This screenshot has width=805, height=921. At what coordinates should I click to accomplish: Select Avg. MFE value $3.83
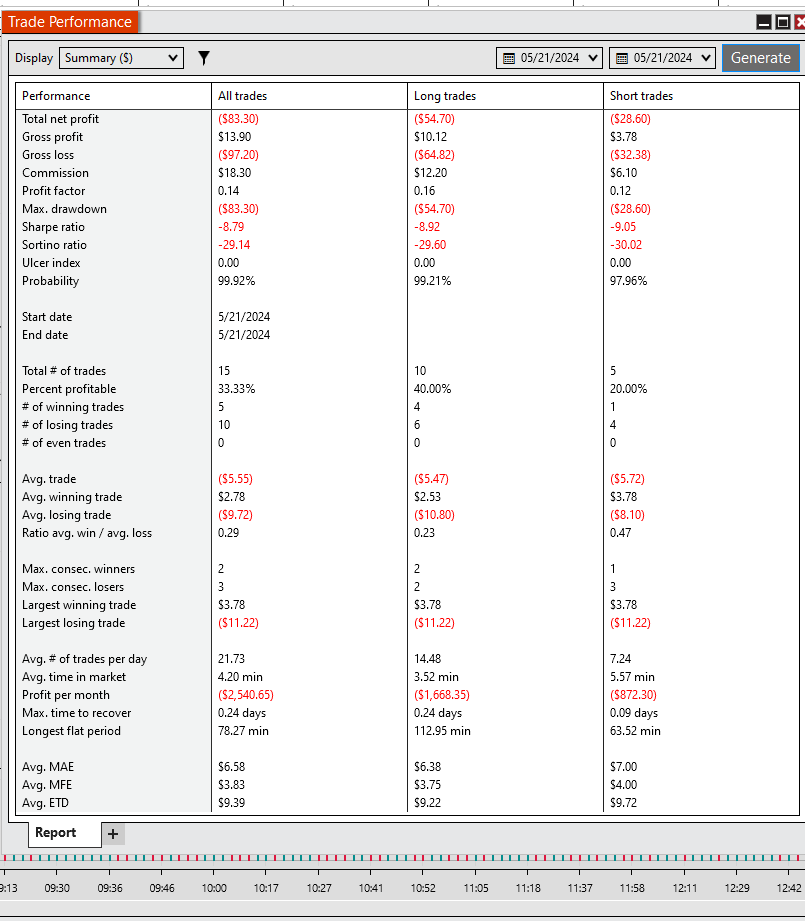(231, 785)
